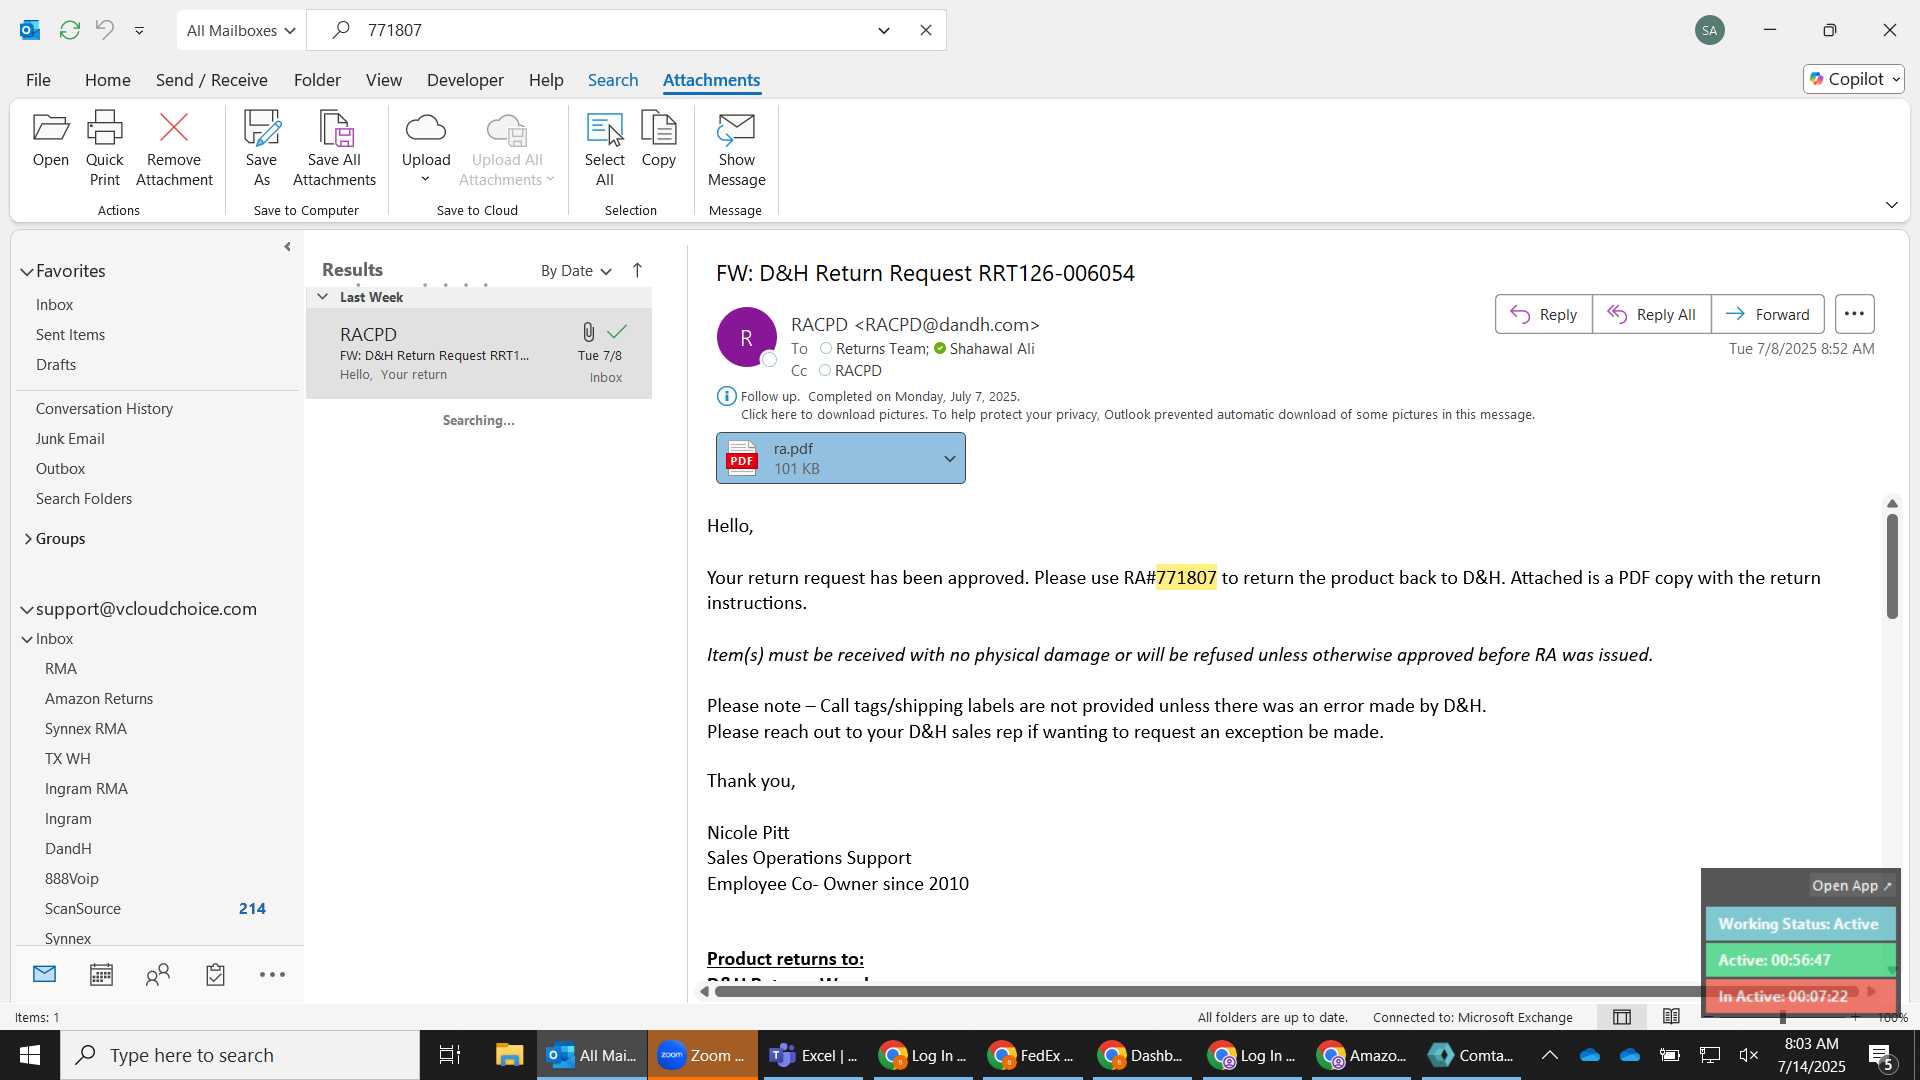Screen dimensions: 1920x1080
Task: Click the Send/Receive sync icon in title bar
Action: click(x=69, y=30)
